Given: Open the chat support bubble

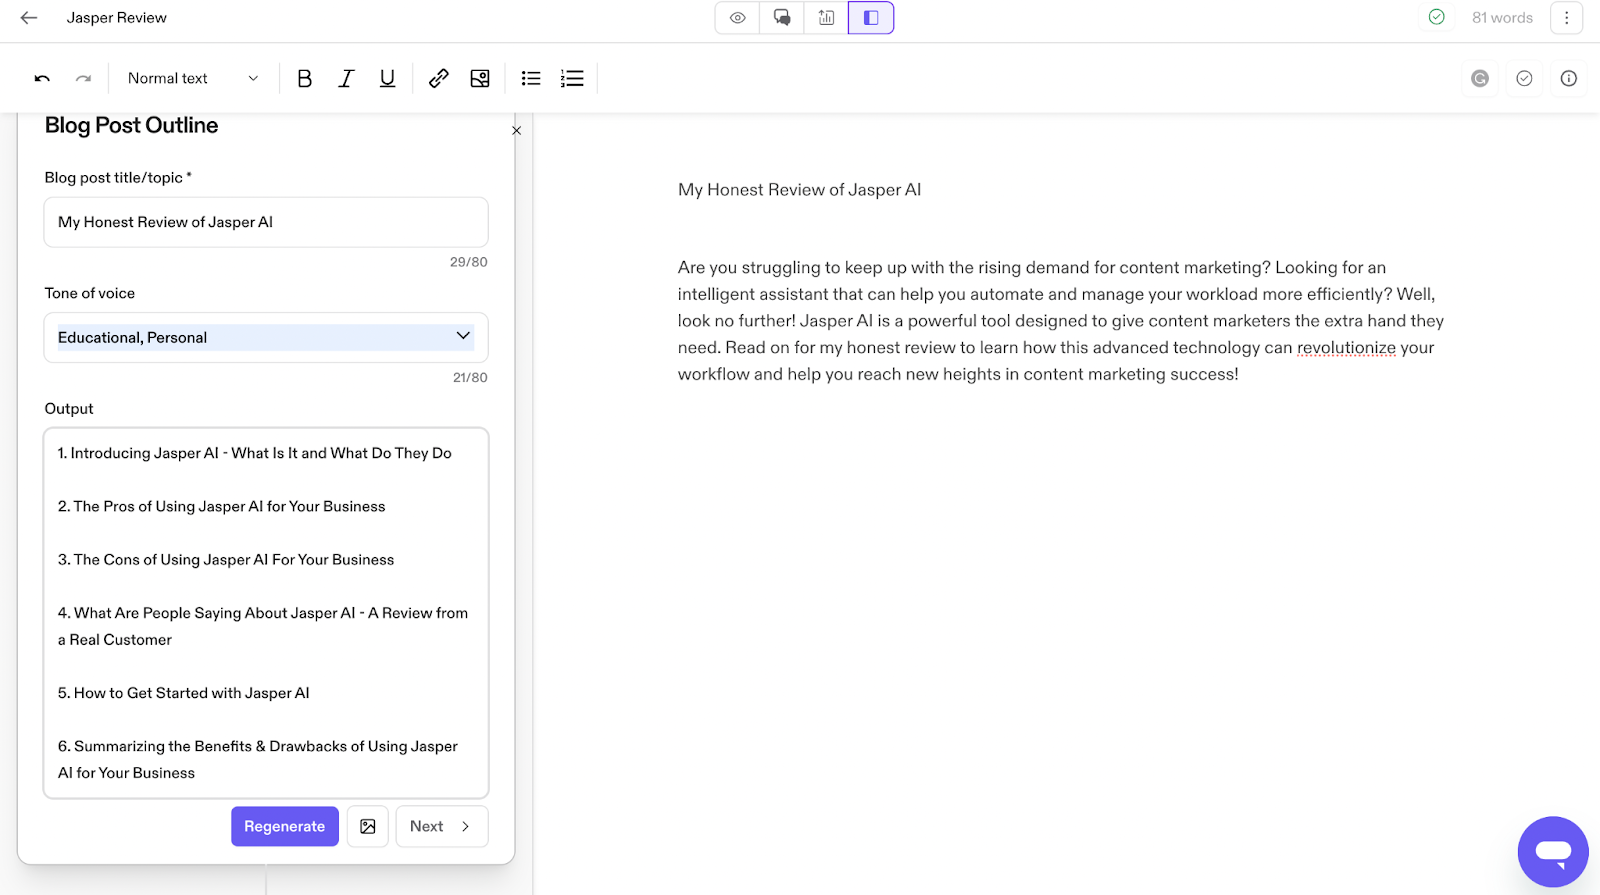Looking at the screenshot, I should tap(1553, 852).
